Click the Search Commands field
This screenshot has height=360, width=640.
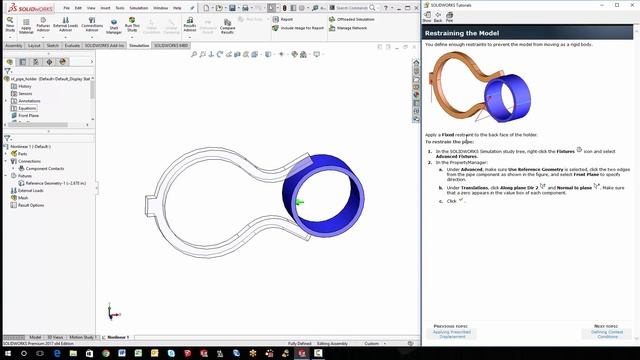pyautogui.click(x=352, y=8)
